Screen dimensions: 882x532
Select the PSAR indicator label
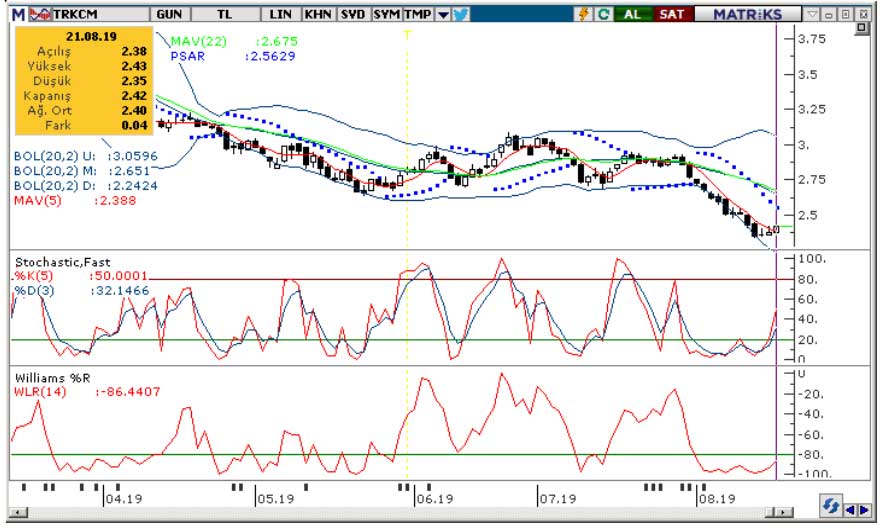(188, 56)
